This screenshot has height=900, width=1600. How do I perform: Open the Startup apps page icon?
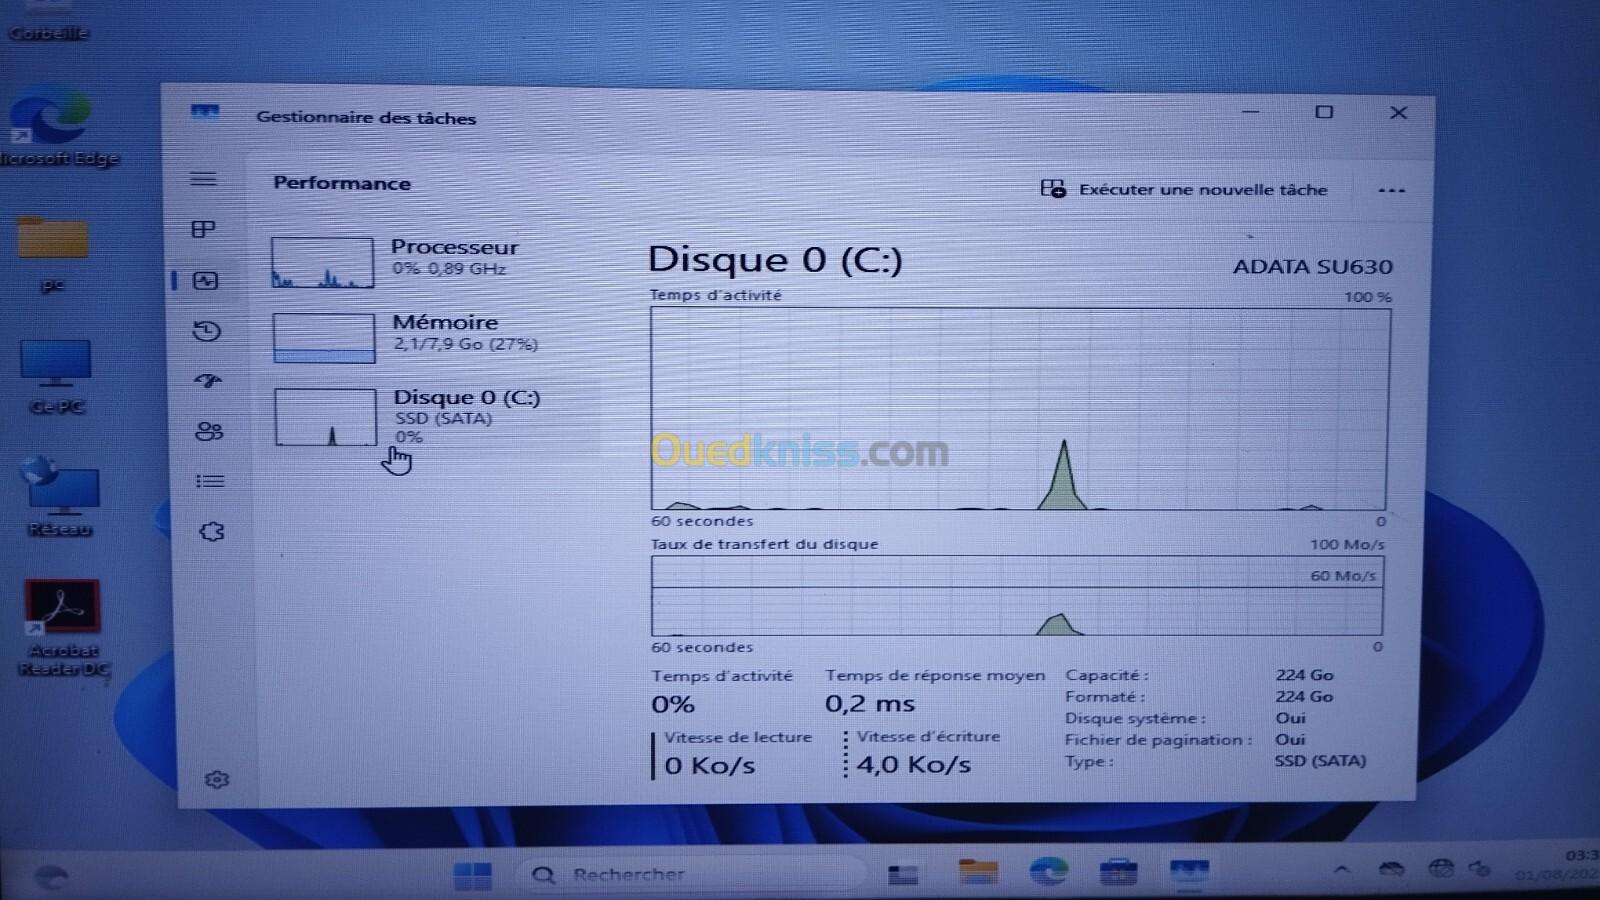point(208,381)
